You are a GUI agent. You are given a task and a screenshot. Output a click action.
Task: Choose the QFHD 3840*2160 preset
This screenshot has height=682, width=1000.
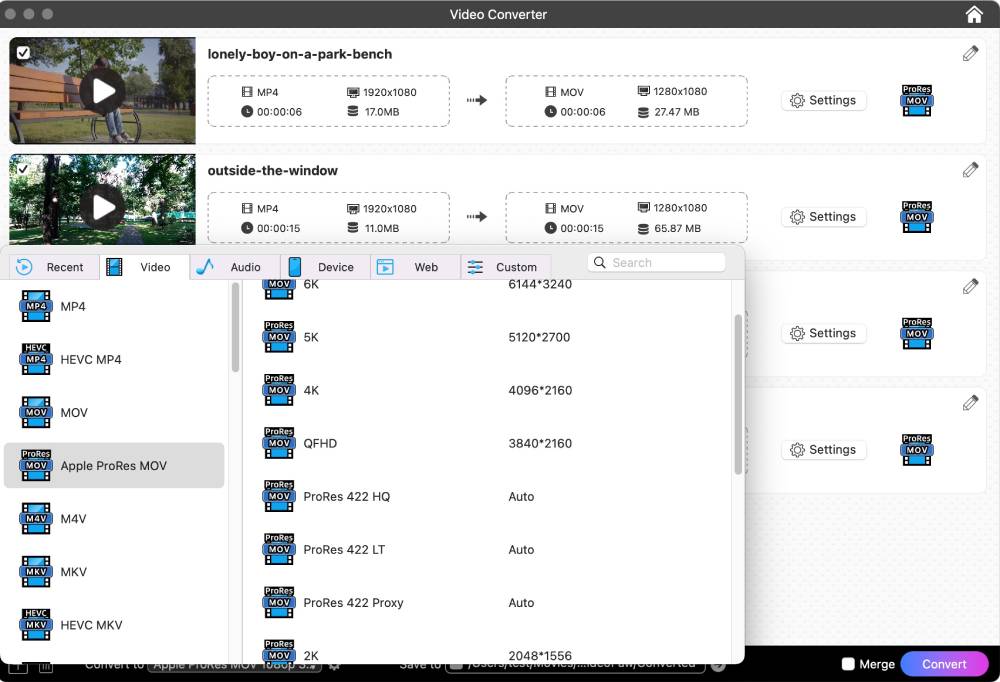(x=488, y=443)
